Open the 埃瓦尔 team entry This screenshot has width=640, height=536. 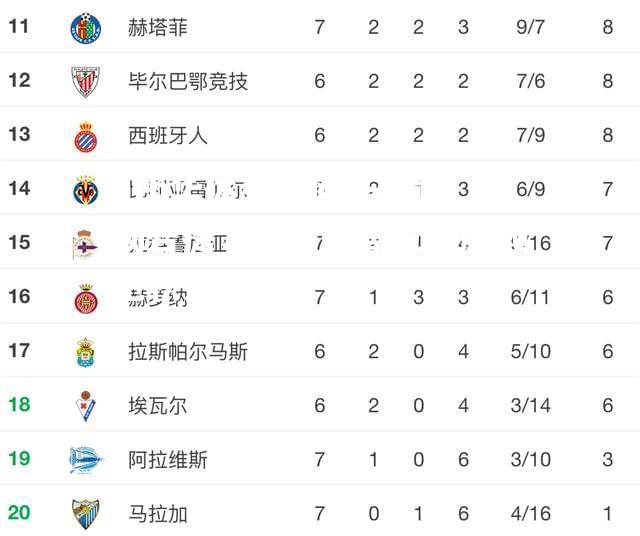[158, 405]
